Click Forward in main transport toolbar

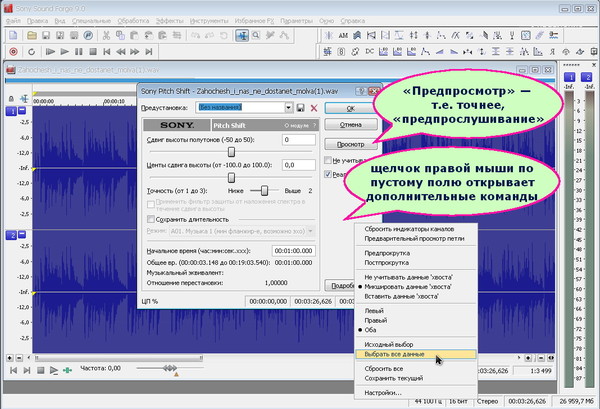point(135,51)
